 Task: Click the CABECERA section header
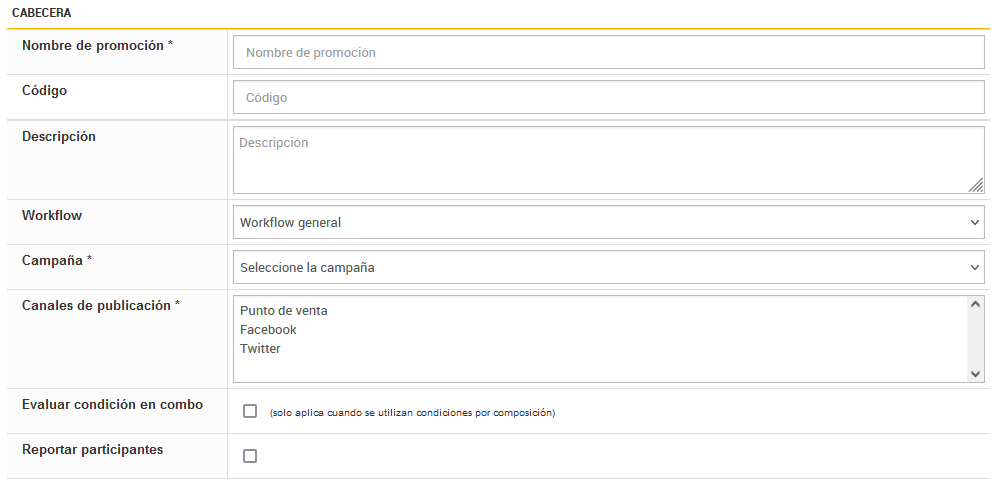(42, 14)
